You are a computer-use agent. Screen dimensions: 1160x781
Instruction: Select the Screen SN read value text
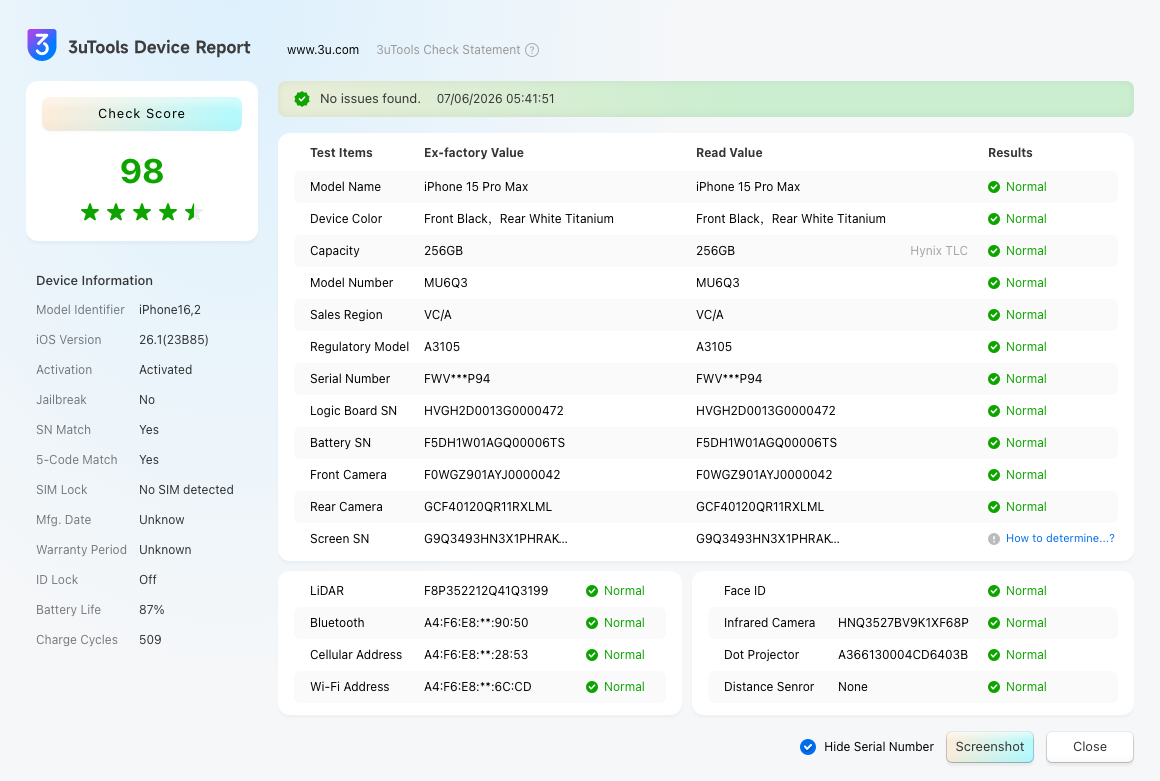click(767, 539)
